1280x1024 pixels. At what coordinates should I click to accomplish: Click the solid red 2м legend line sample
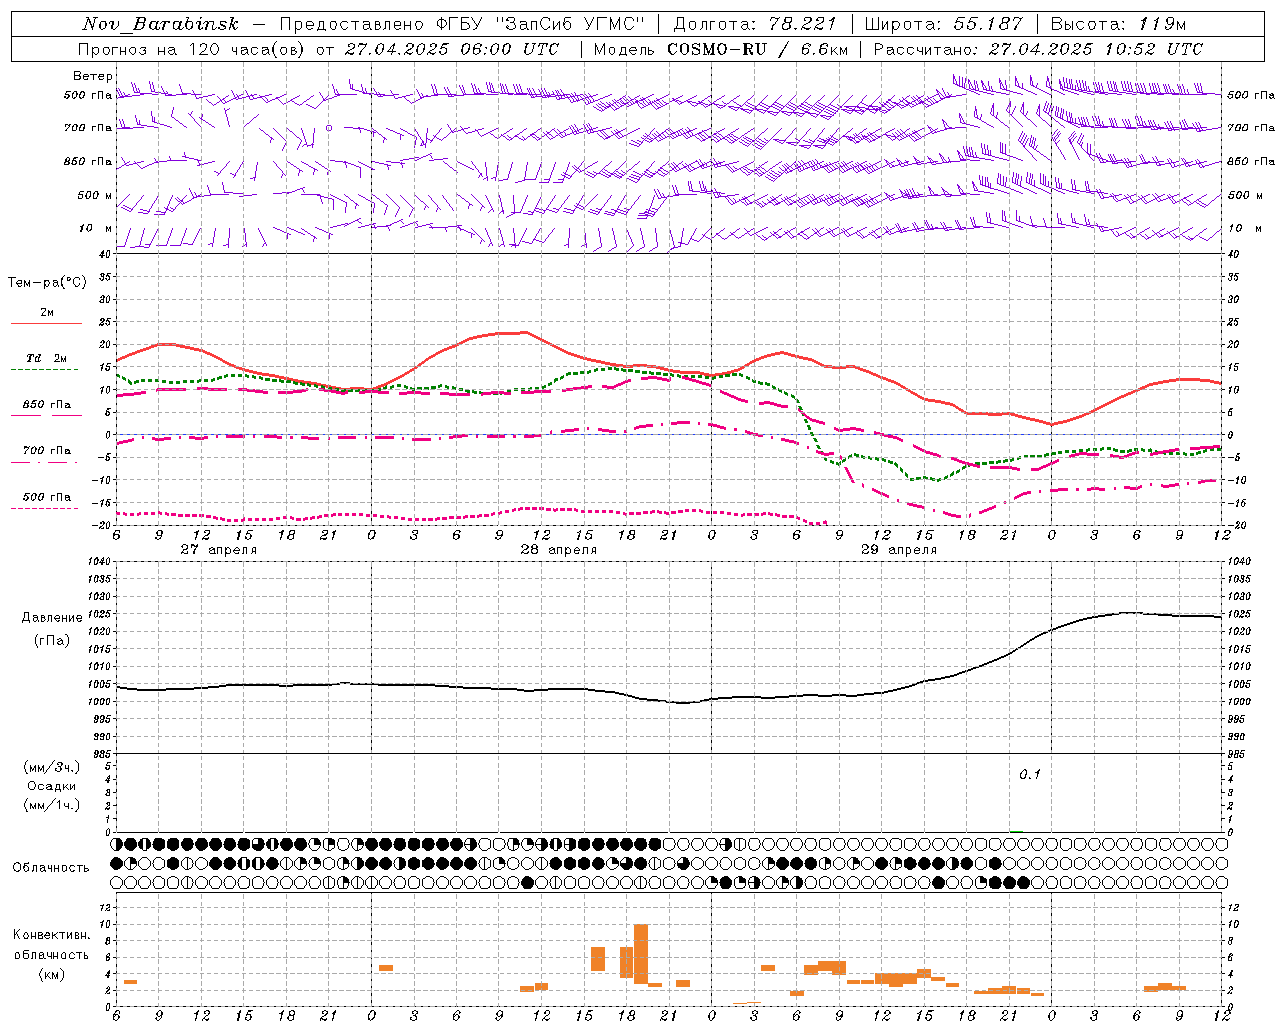tap(46, 323)
